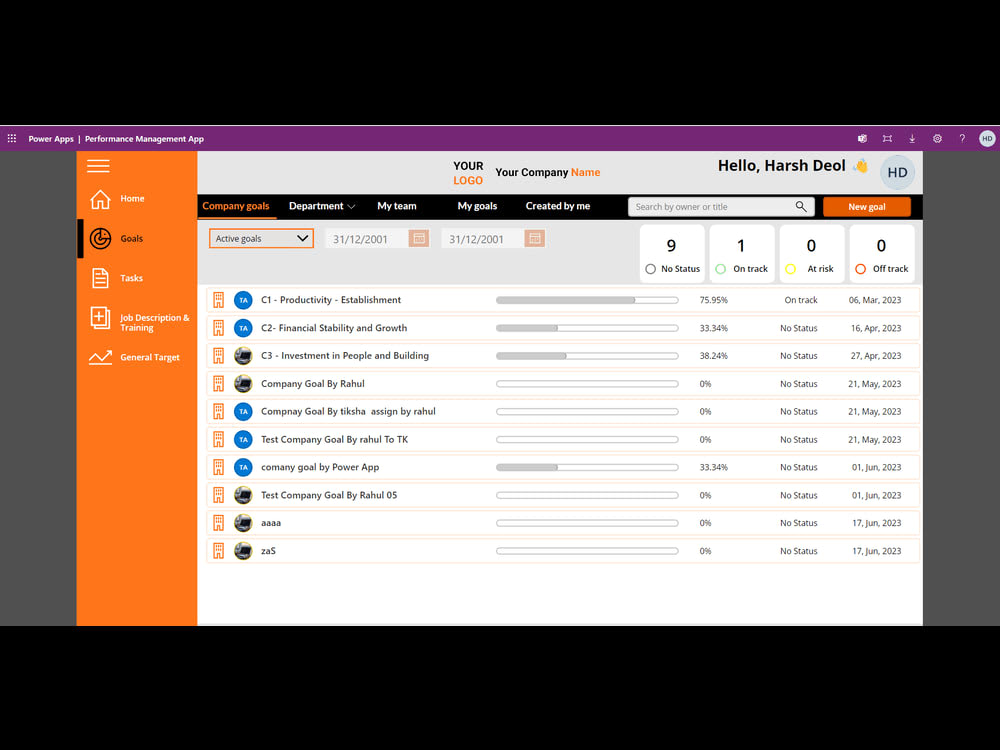Select the Home icon in the sidebar
1000x750 pixels.
100,199
